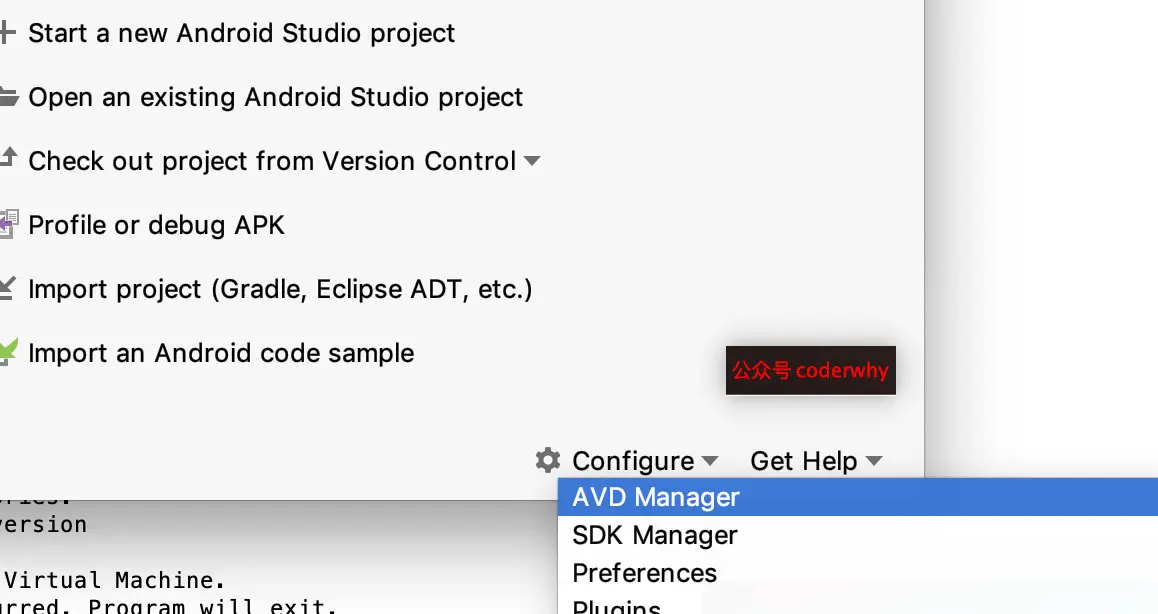Select Profile or debug APK
The height and width of the screenshot is (614, 1158).
tap(157, 225)
